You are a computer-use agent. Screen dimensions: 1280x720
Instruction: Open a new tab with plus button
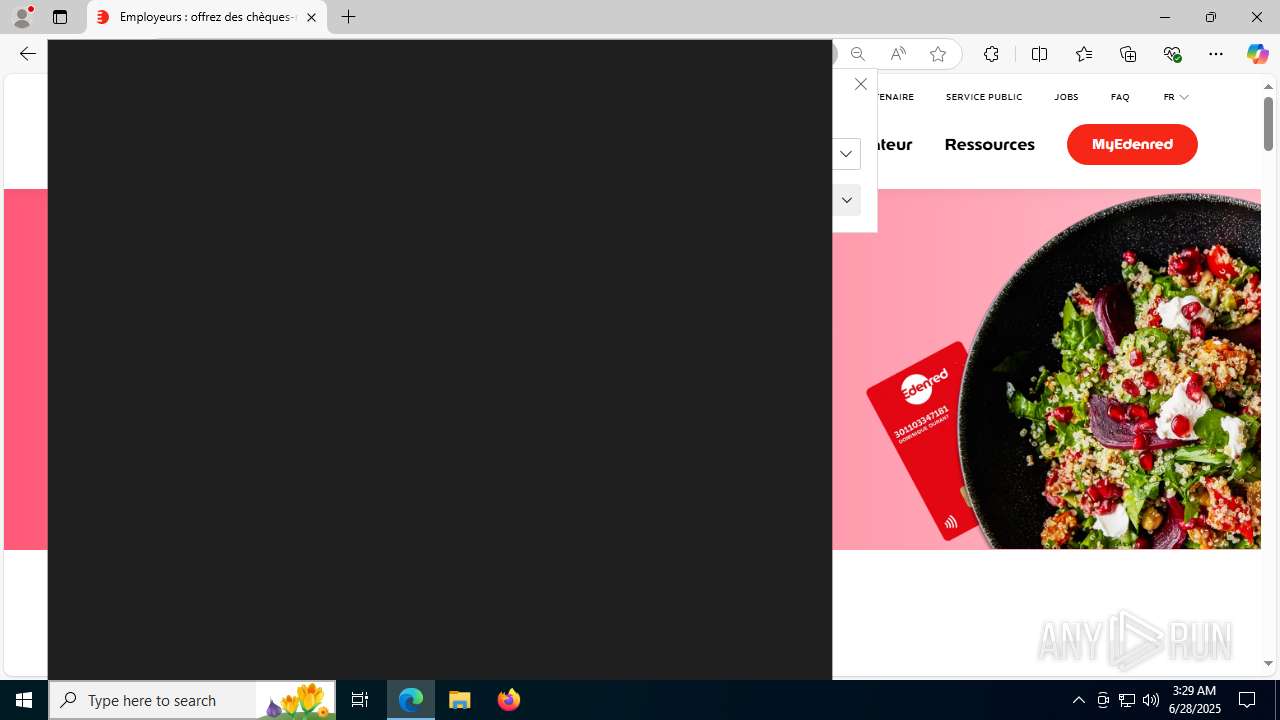pos(348,17)
